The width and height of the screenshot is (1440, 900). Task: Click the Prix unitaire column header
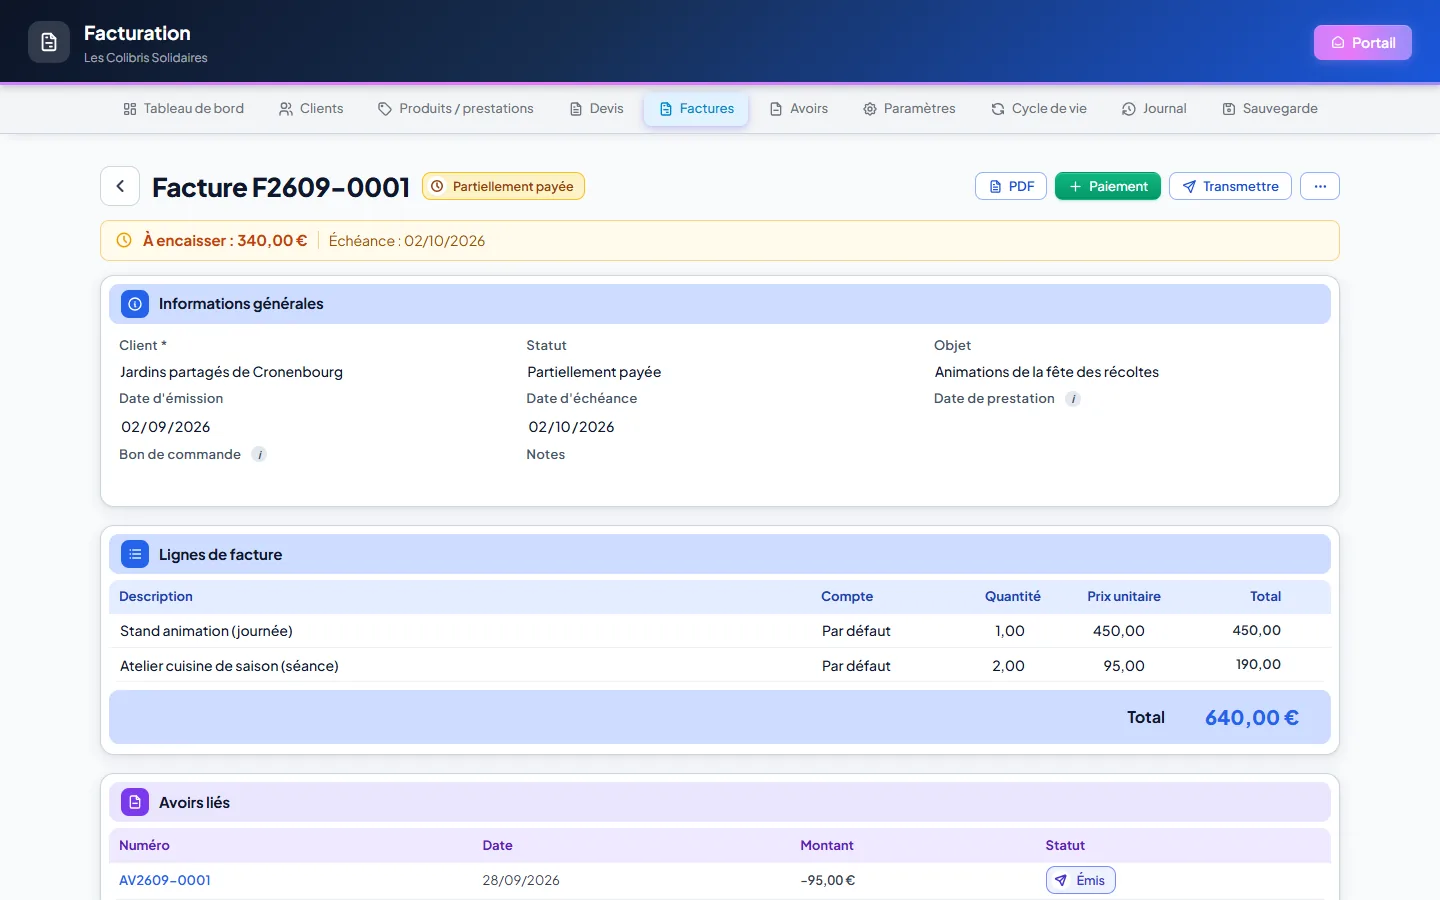coord(1124,596)
